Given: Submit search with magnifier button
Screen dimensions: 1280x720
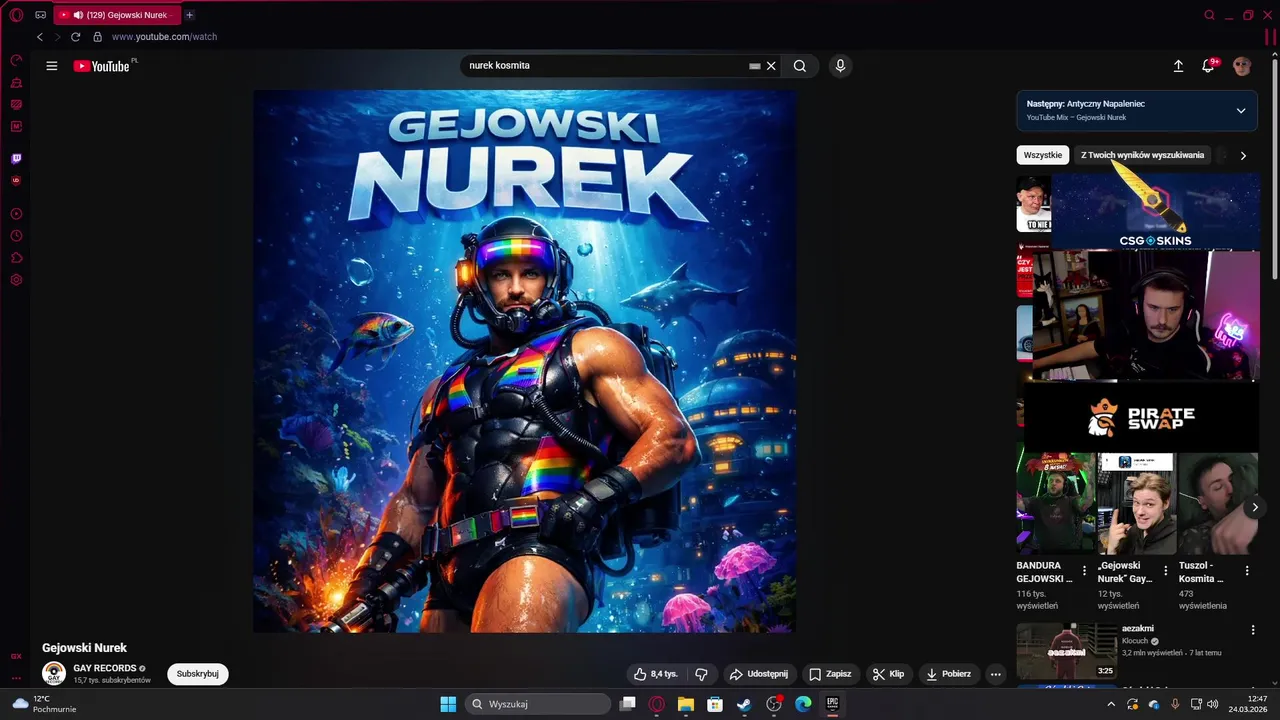Looking at the screenshot, I should click(800, 66).
